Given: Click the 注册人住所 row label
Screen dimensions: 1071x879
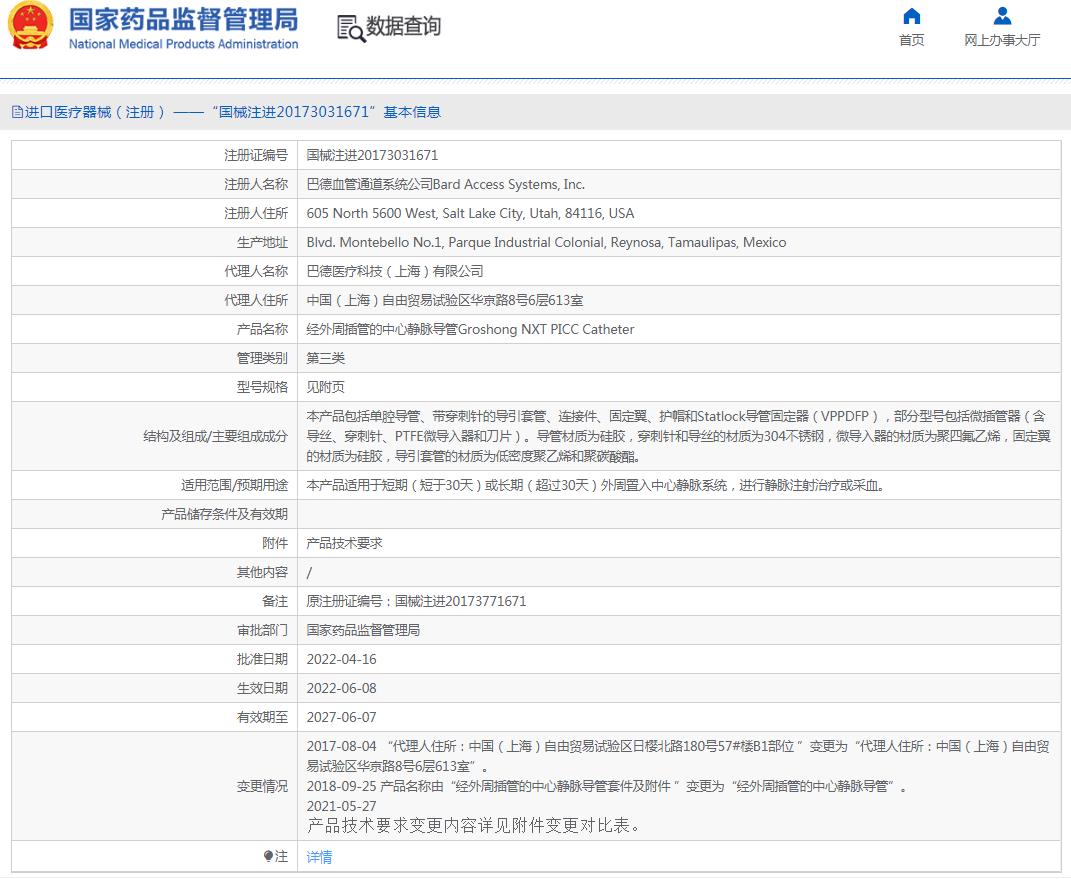Looking at the screenshot, I should coord(256,213).
